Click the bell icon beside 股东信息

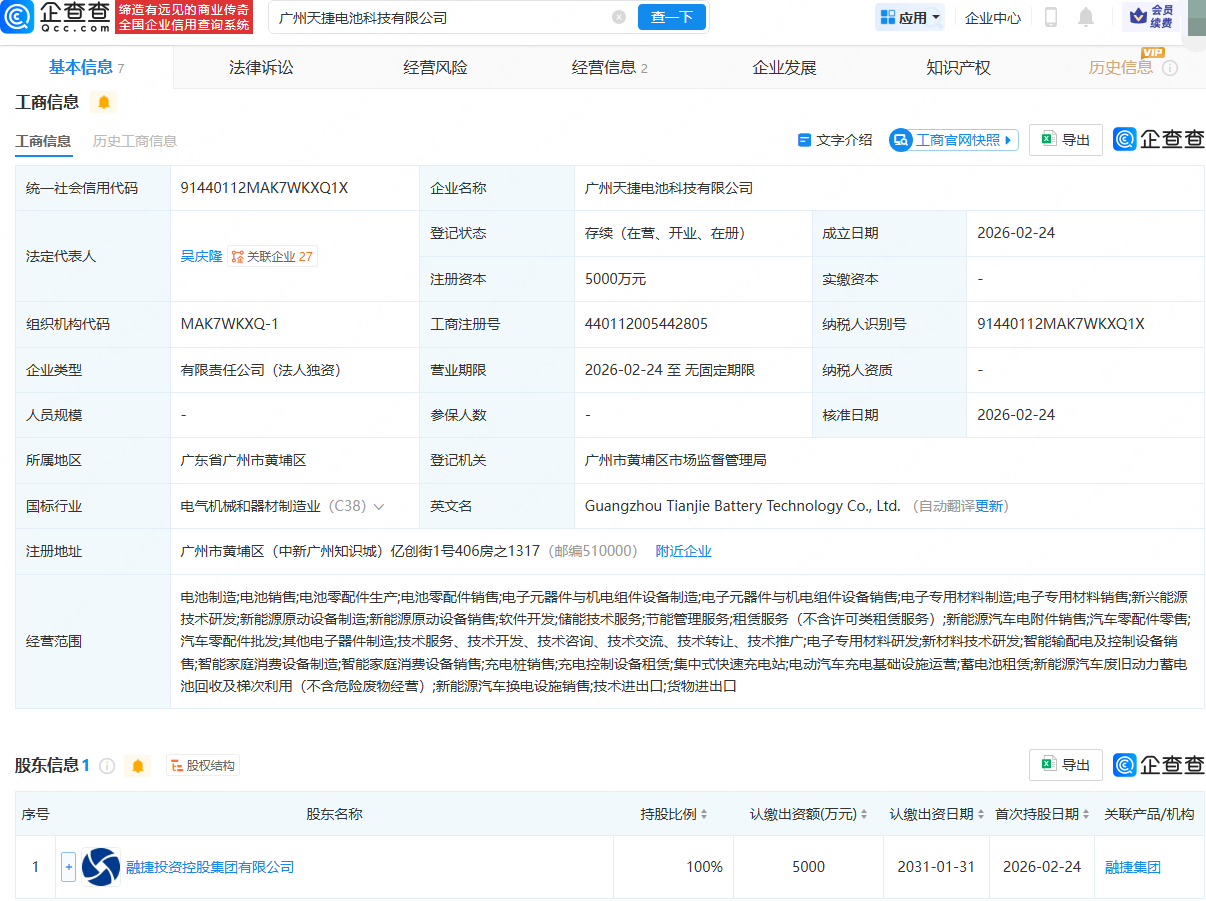tap(139, 764)
